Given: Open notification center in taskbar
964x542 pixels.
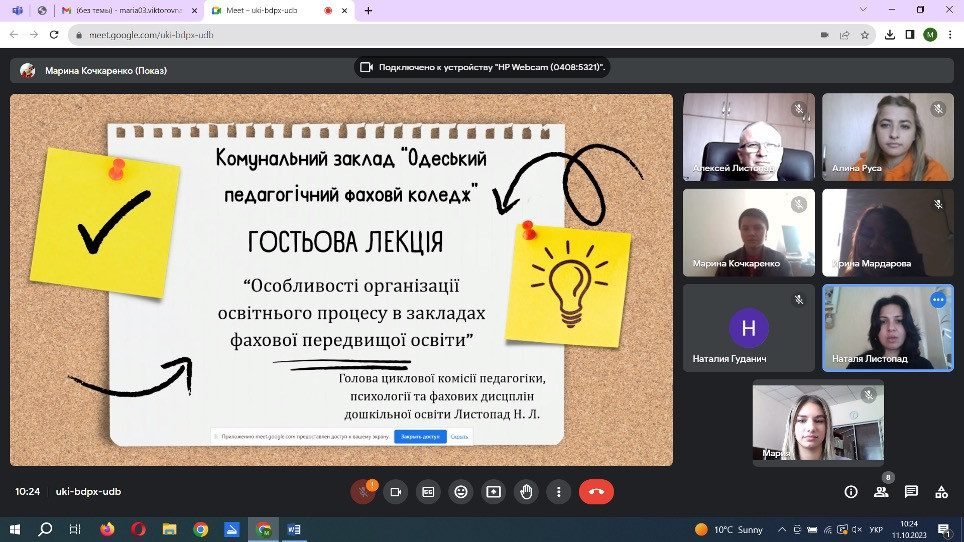Looking at the screenshot, I should tap(944, 529).
